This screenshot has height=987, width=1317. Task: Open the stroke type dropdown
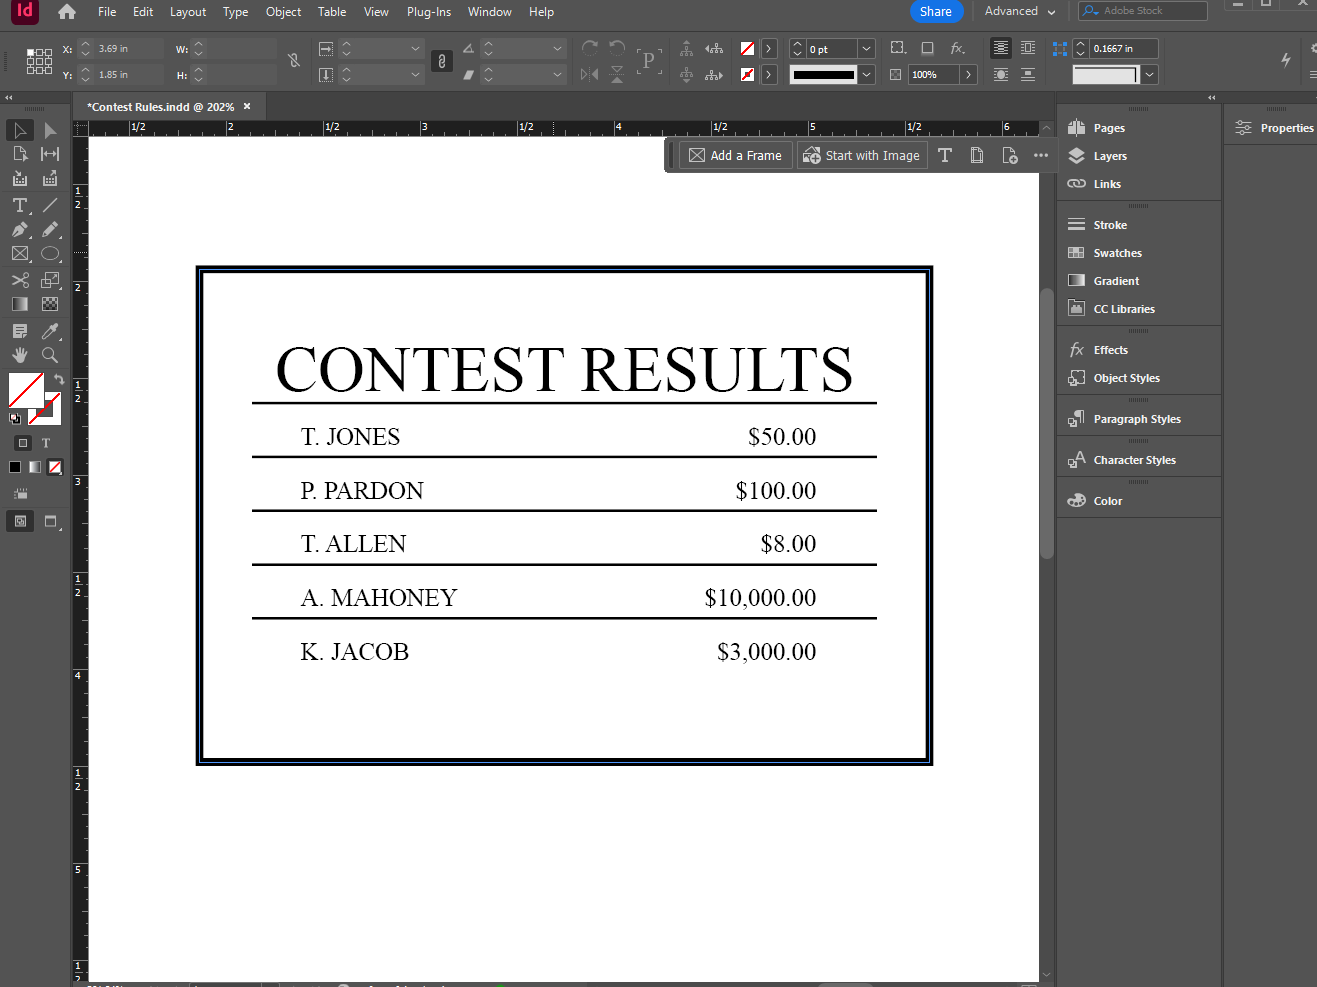(x=866, y=74)
